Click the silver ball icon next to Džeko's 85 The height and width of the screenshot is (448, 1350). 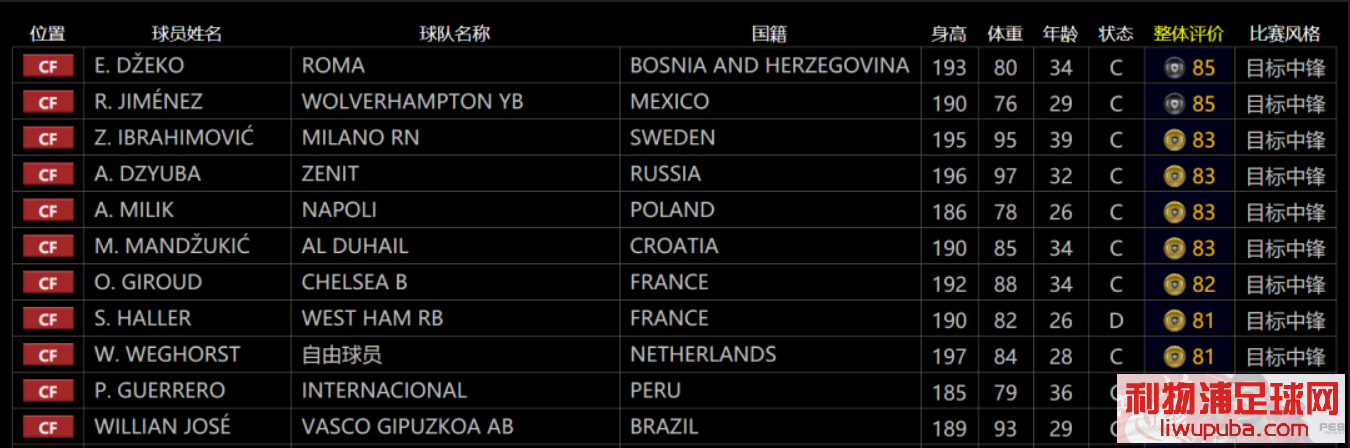click(1175, 68)
